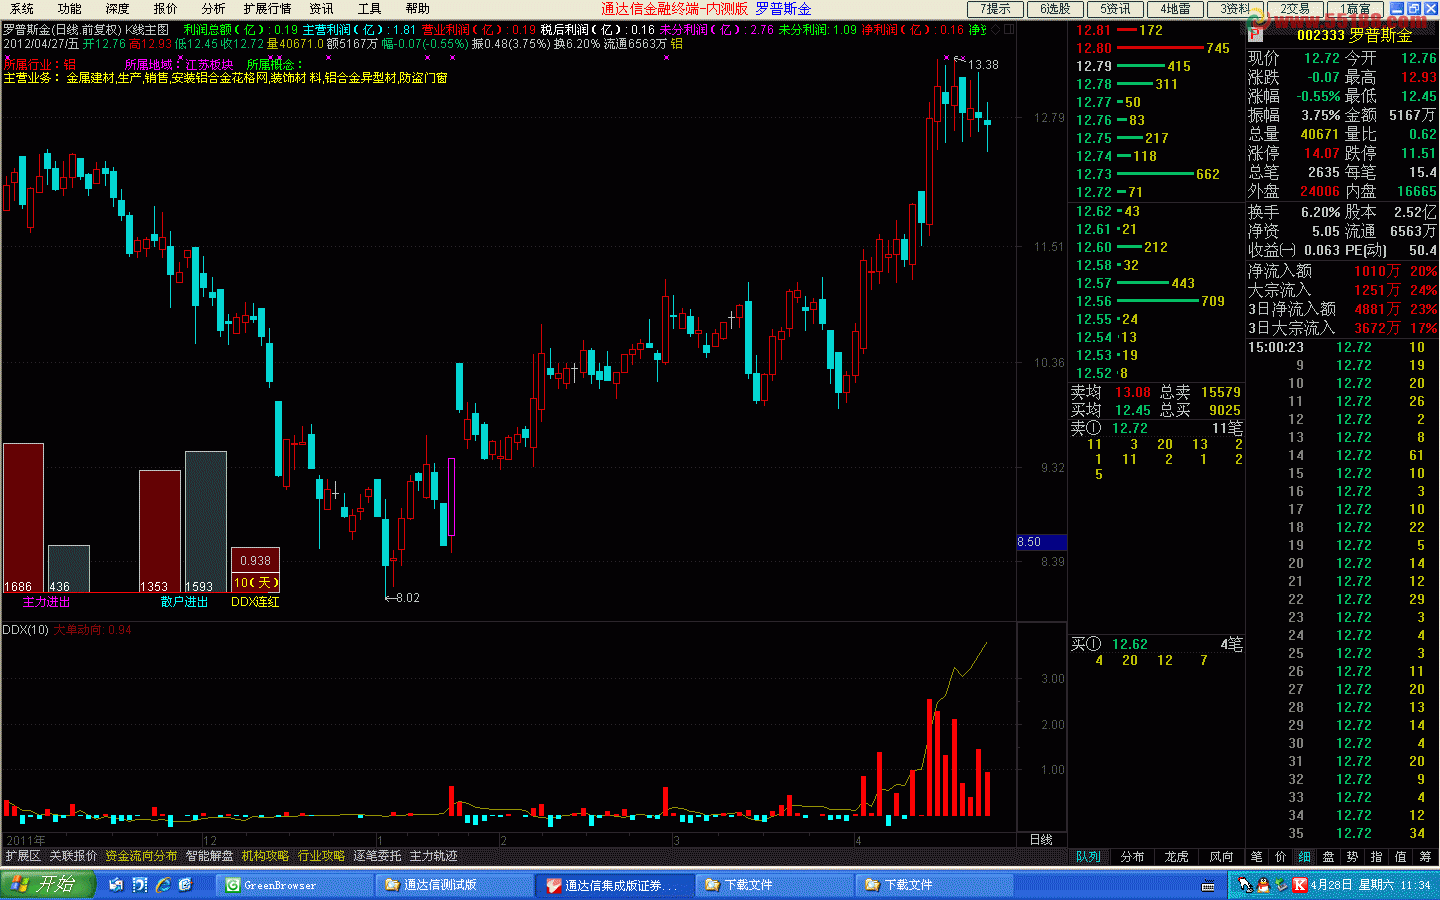
Task: Switch to the 扩展区 tab
Action: 23,856
